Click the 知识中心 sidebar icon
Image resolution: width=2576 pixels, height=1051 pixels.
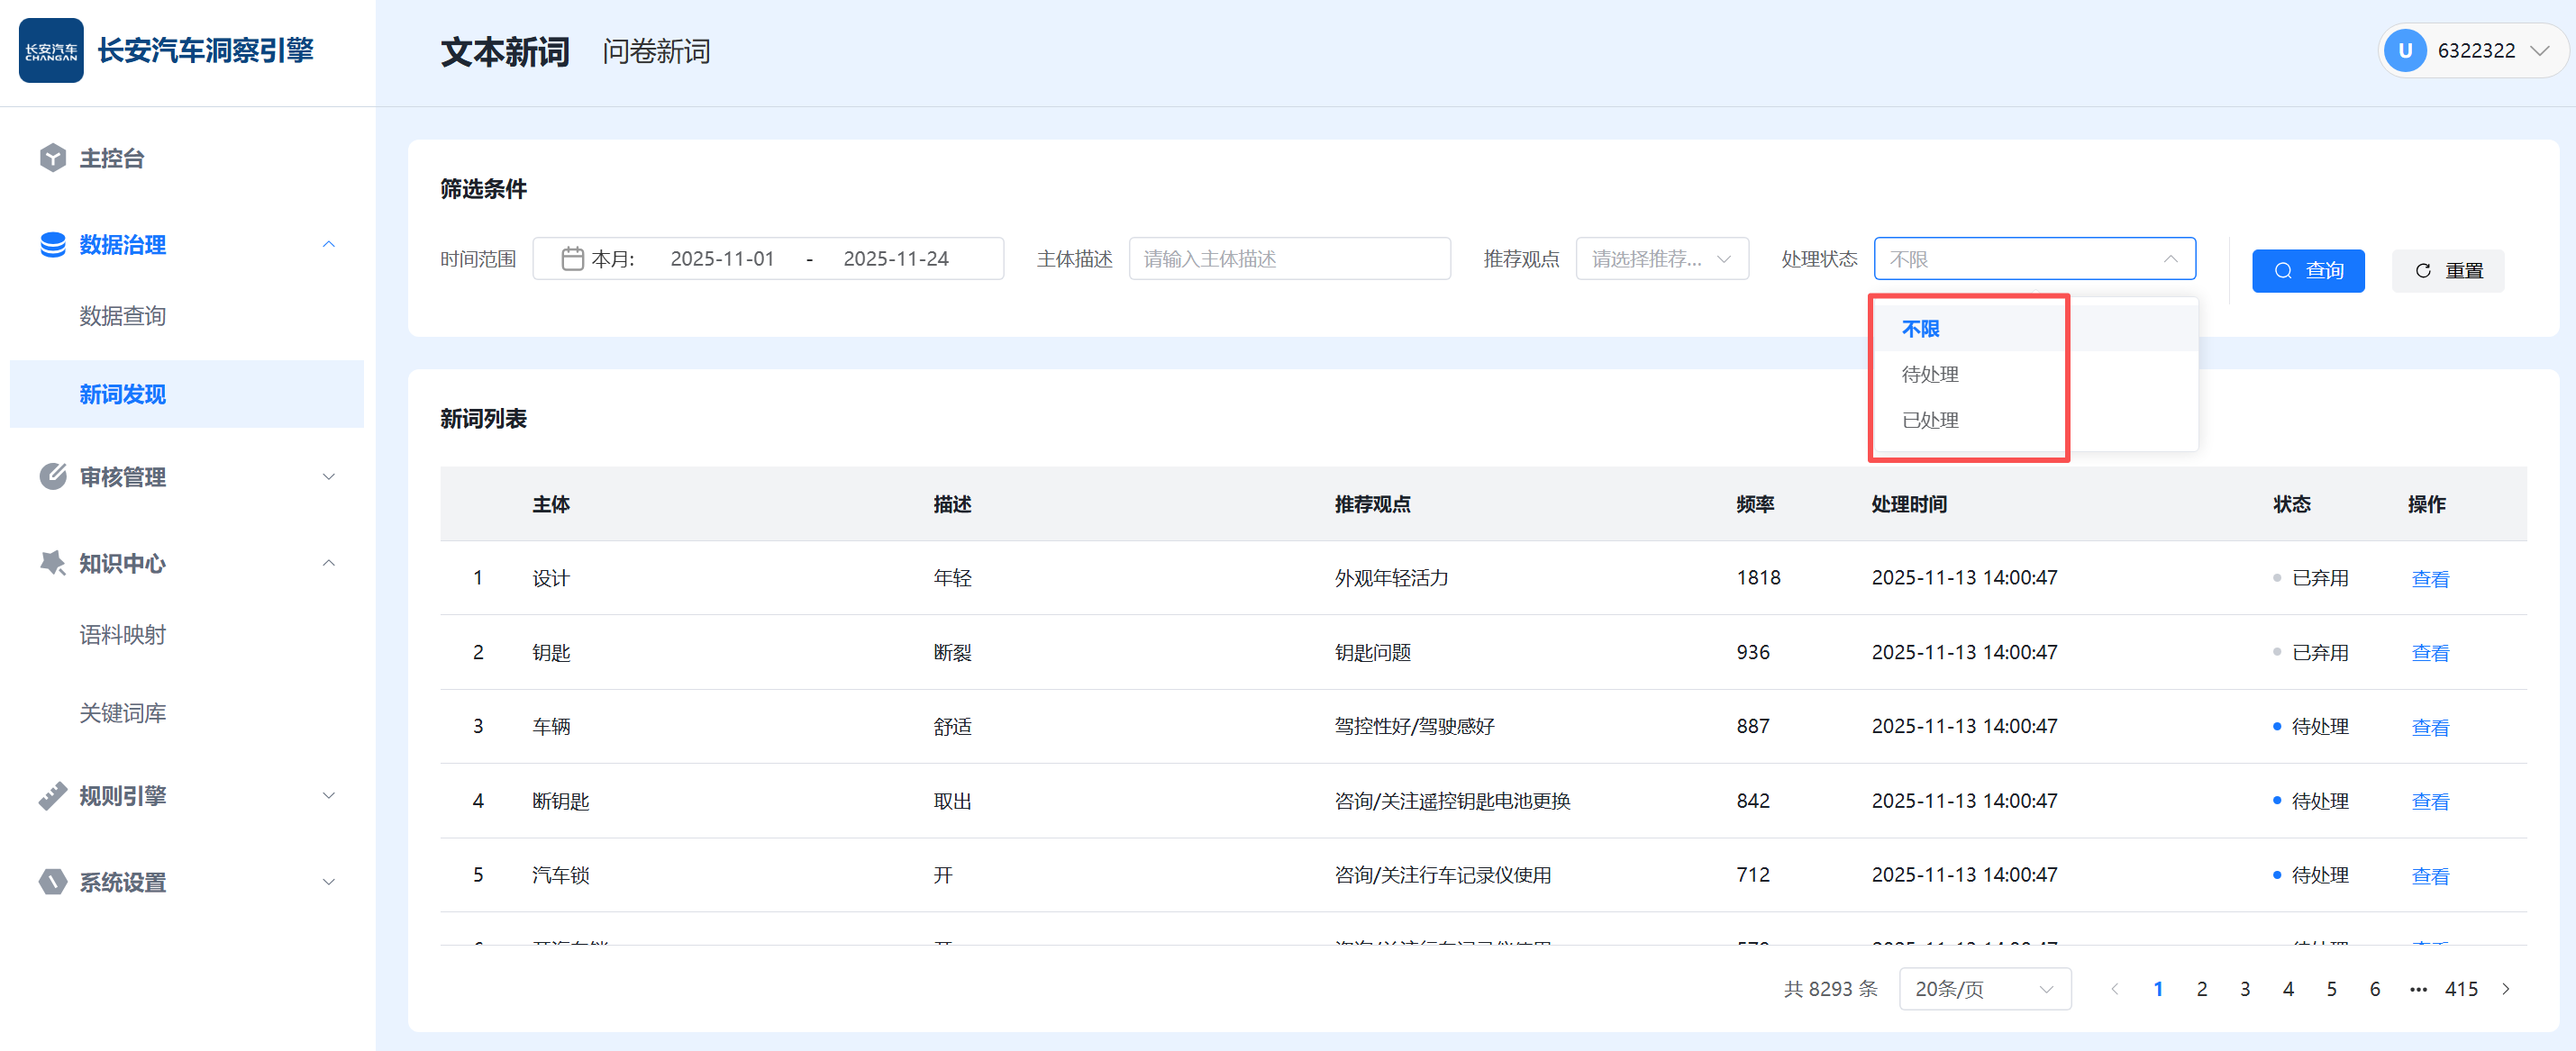52,563
